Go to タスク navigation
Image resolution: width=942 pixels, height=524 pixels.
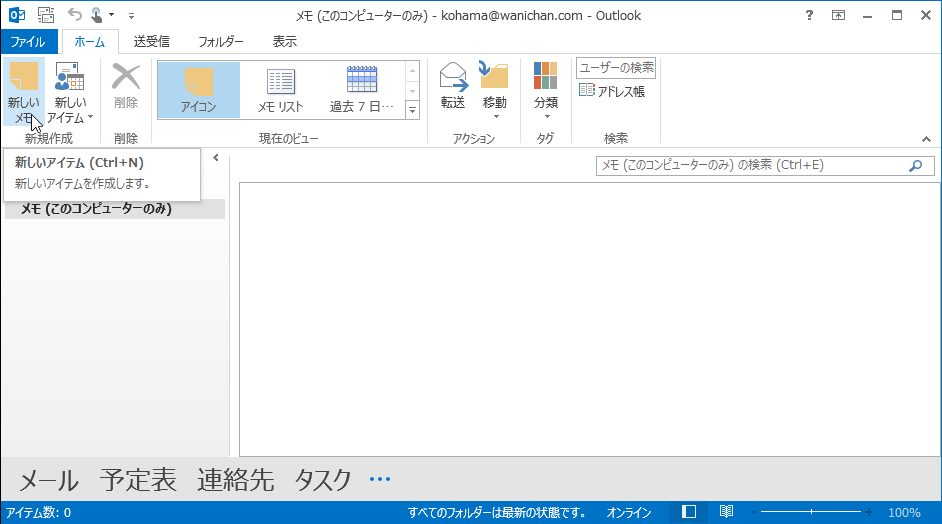(x=323, y=480)
